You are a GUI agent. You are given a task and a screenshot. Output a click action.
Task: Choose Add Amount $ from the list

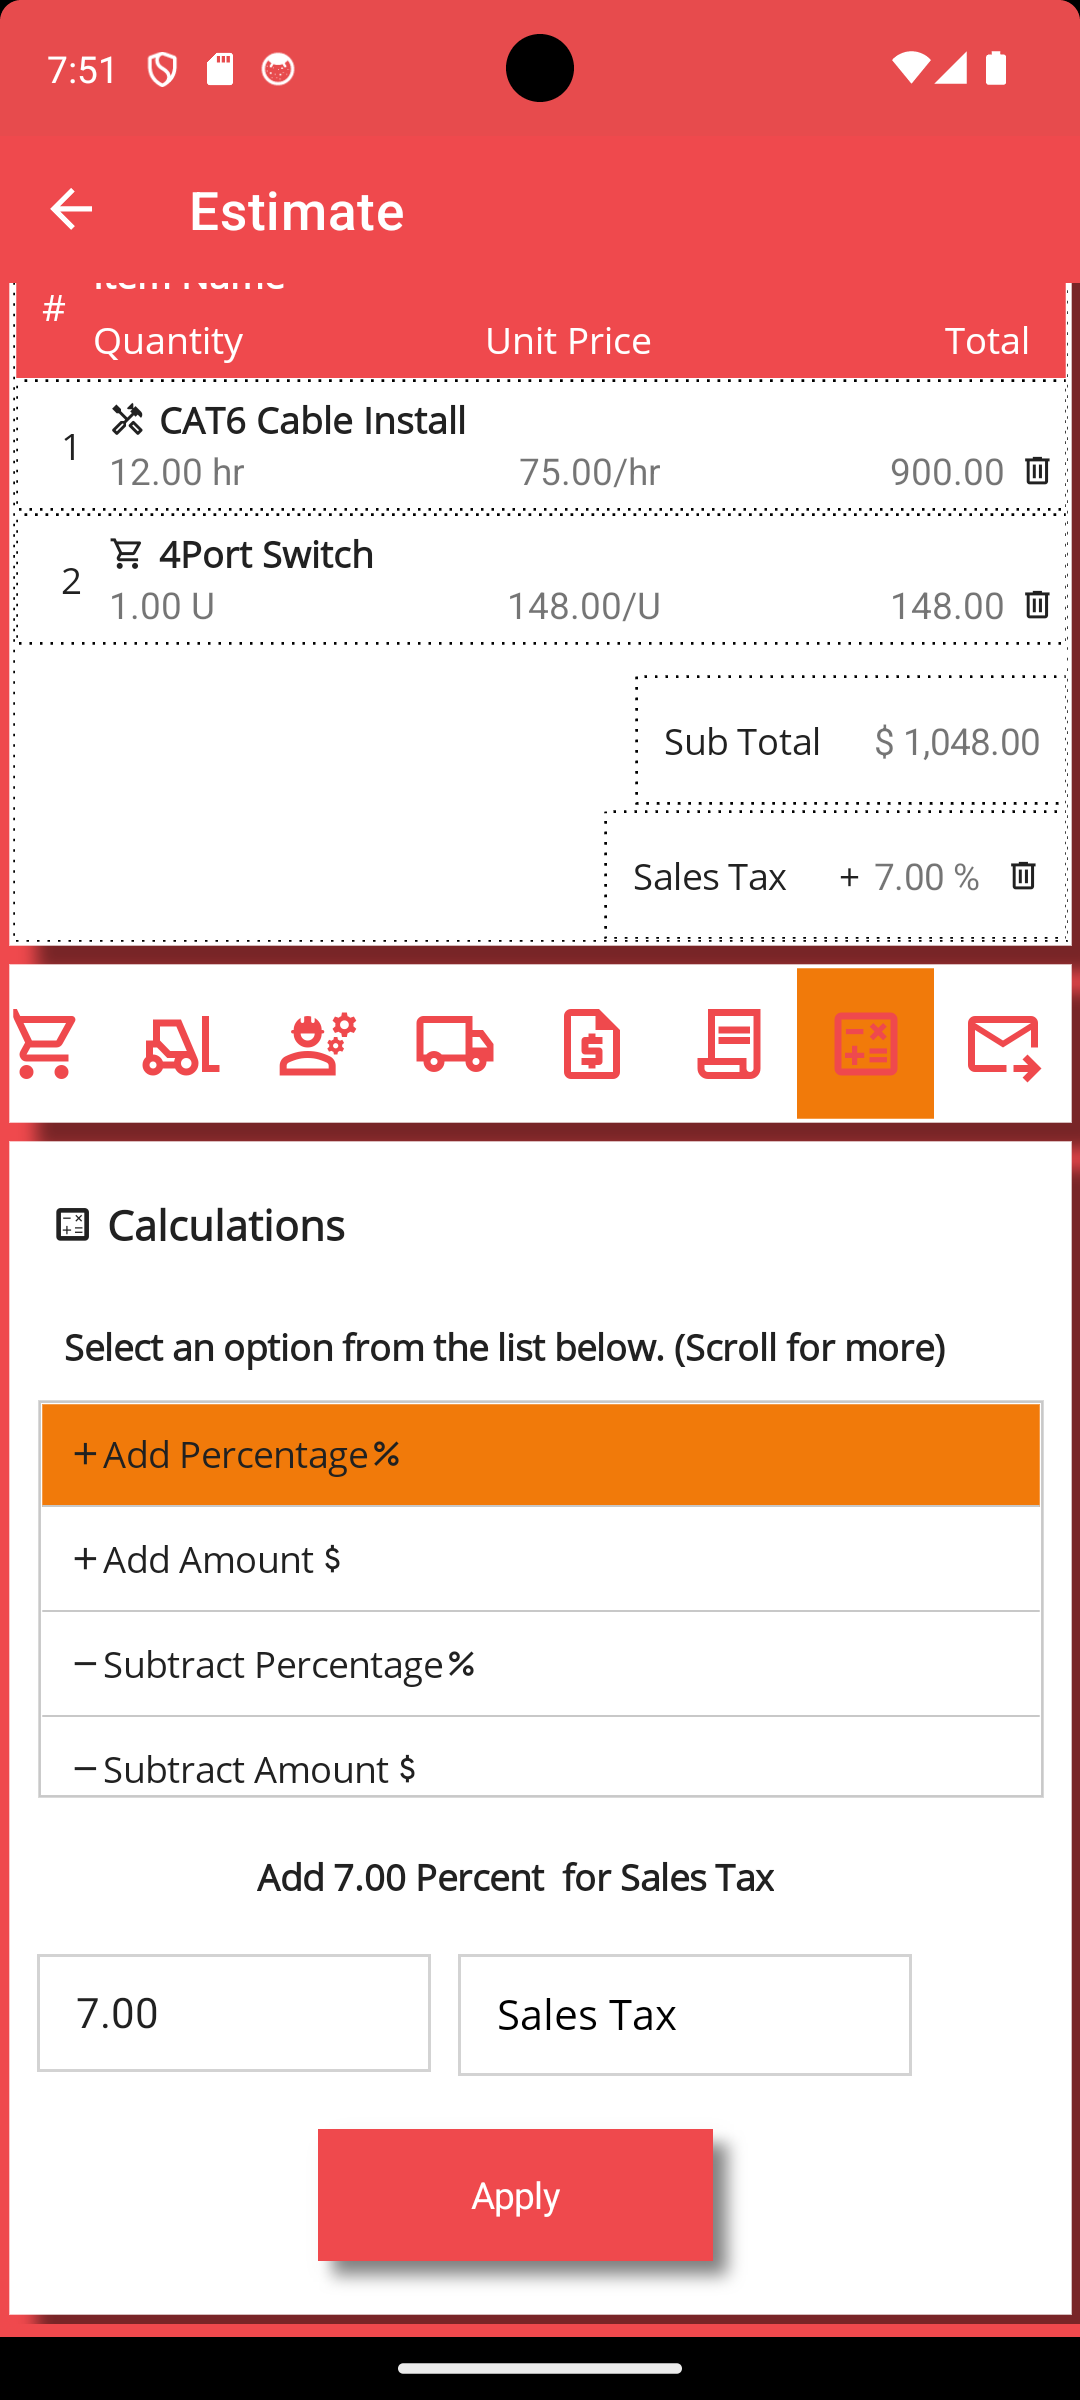click(x=540, y=1560)
